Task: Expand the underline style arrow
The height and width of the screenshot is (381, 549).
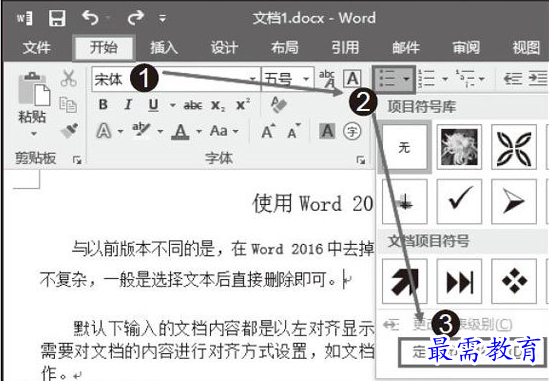Action: pos(172,105)
